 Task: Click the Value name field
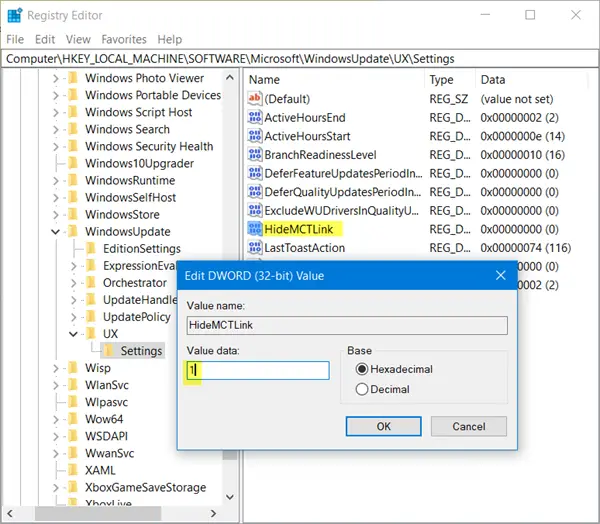[x=347, y=325]
